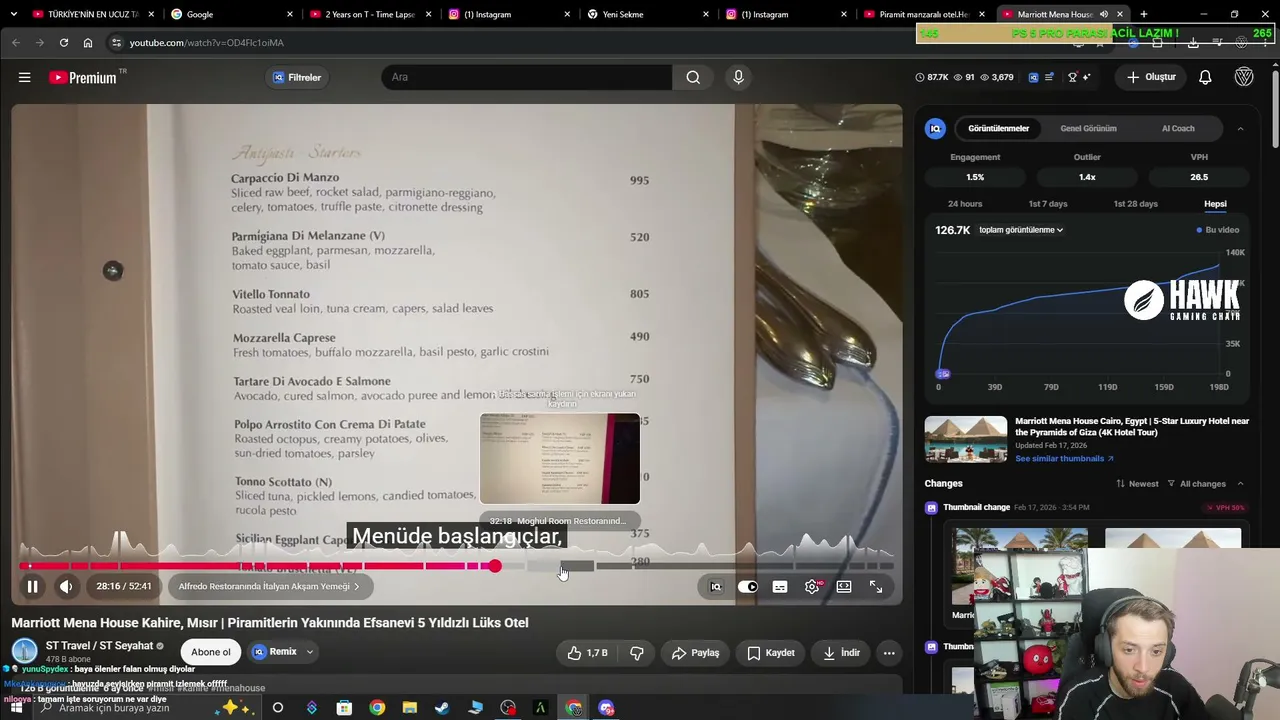The height and width of the screenshot is (720, 1280).
Task: Click the vidIQ icon in player controls
Action: click(x=716, y=587)
